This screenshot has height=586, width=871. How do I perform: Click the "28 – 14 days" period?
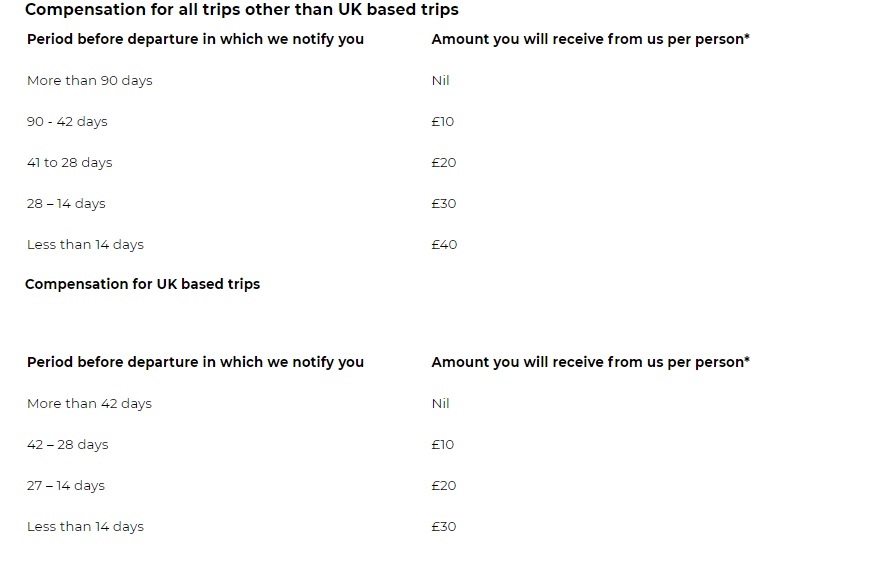coord(66,204)
